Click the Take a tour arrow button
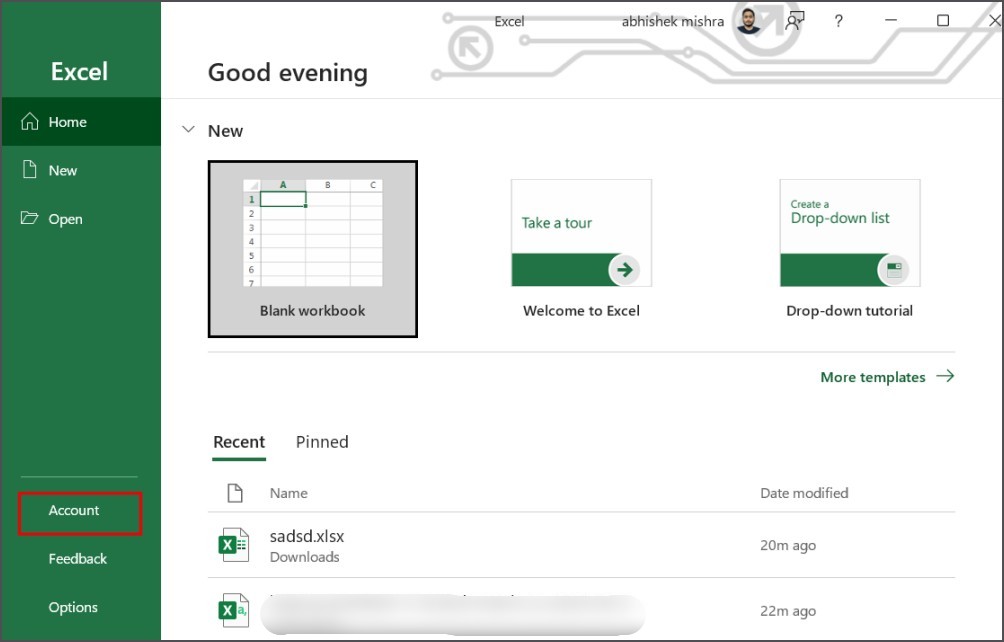The height and width of the screenshot is (642, 1004). click(624, 269)
